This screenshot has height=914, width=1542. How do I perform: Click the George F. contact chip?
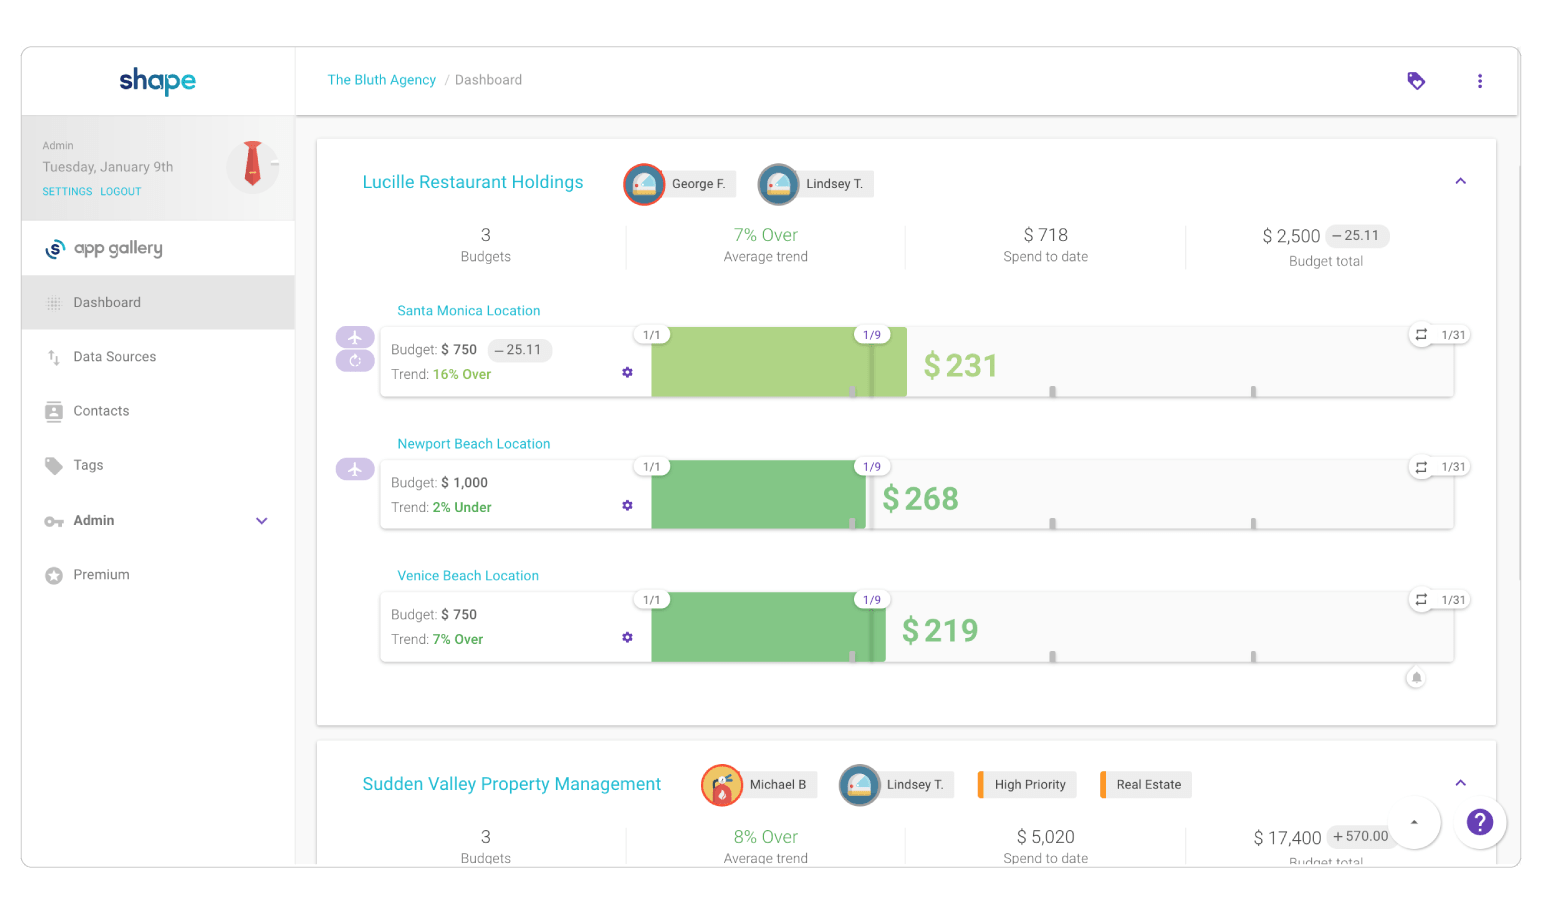[x=679, y=184]
